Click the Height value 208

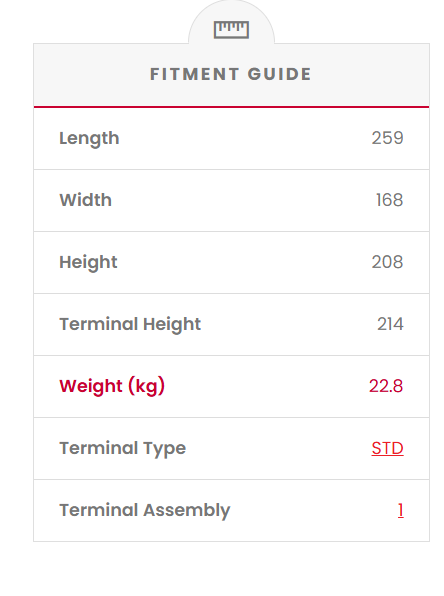(387, 262)
